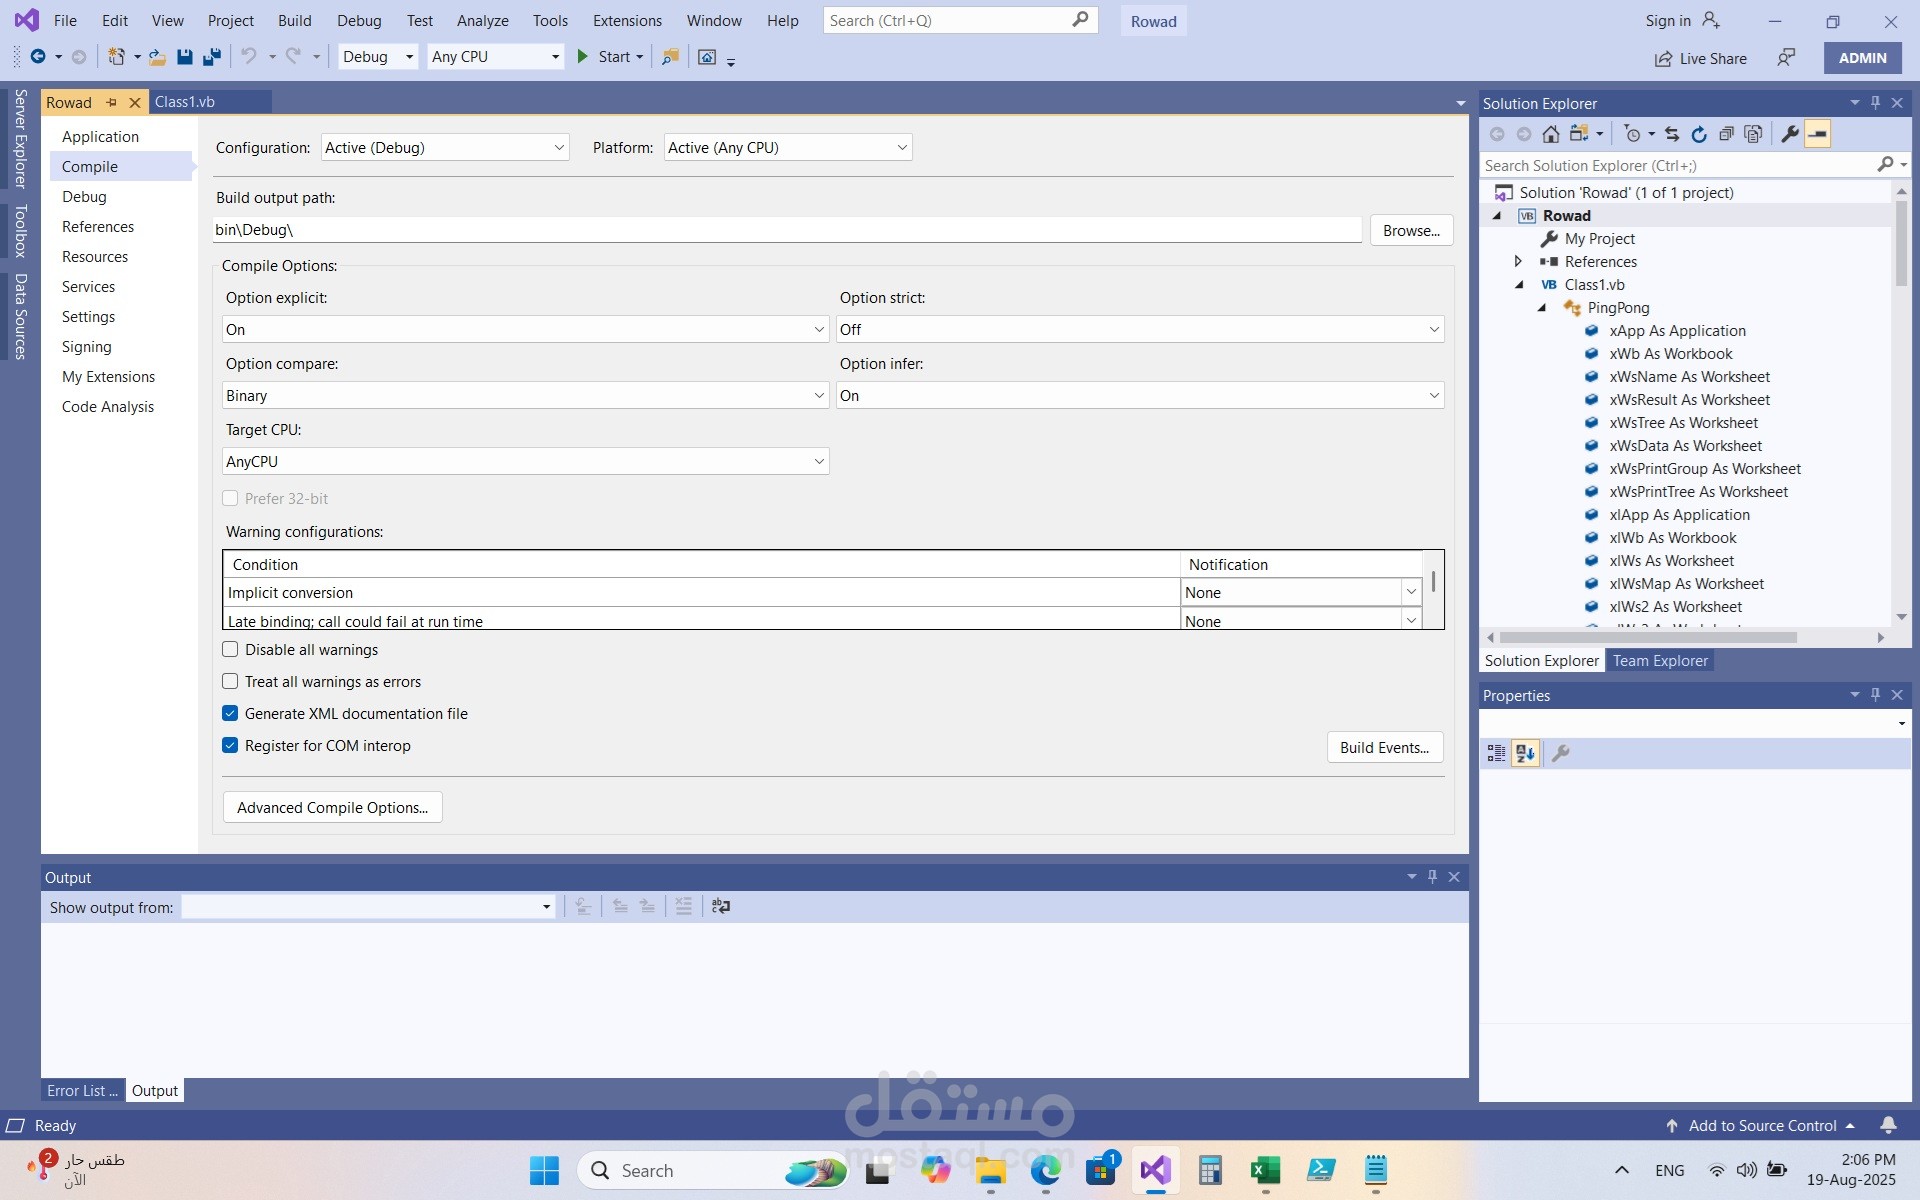Uncheck Generate XML documentation file
The image size is (1920, 1200).
(230, 713)
